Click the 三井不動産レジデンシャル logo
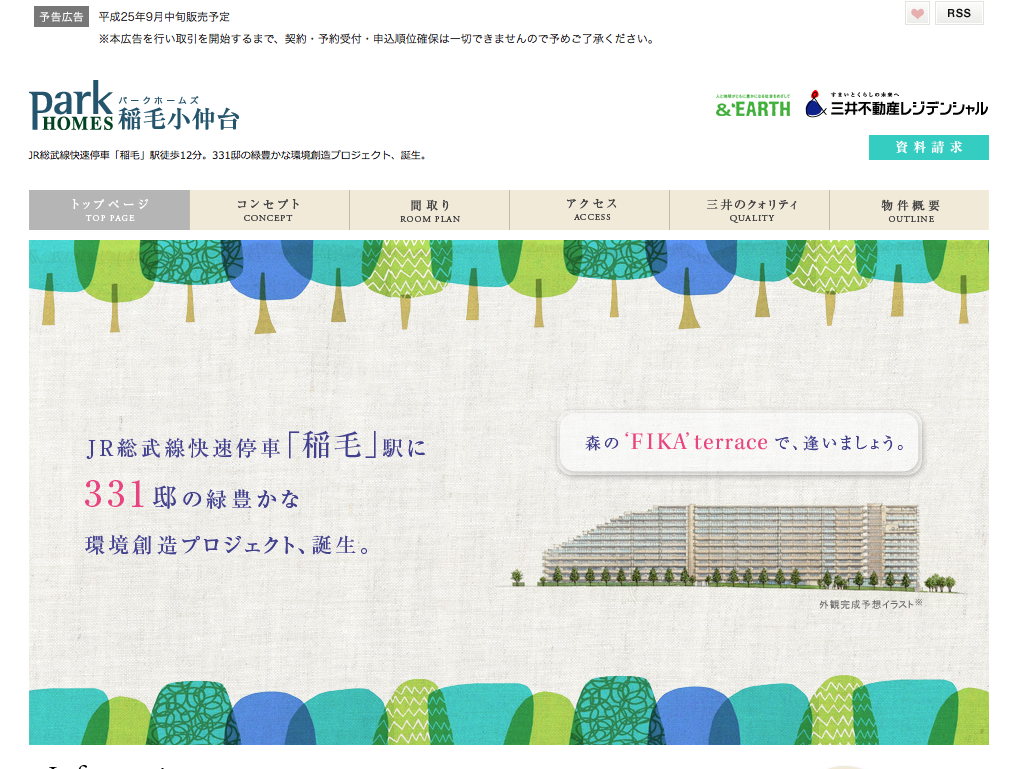The image size is (1028, 769). coord(897,105)
